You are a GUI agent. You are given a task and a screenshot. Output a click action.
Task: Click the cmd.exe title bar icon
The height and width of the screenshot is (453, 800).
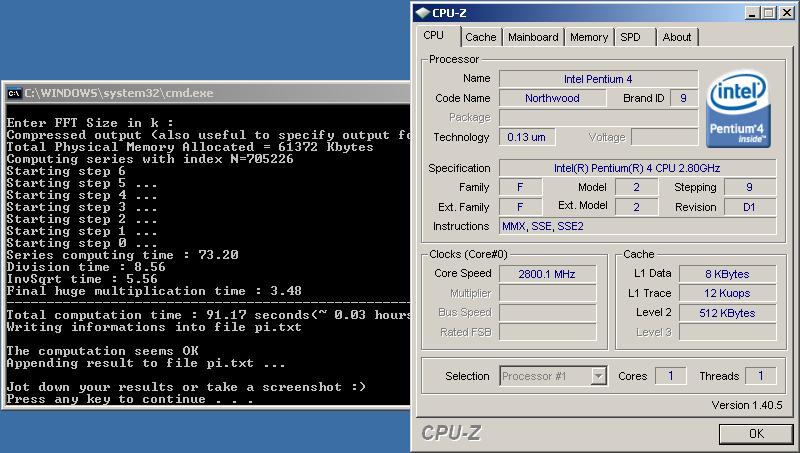tap(14, 93)
